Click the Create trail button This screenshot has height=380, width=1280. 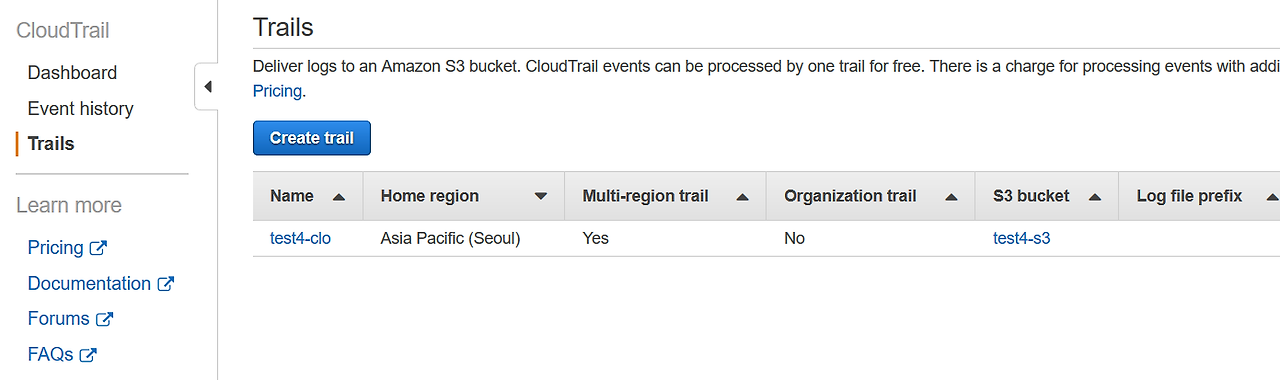coord(312,138)
